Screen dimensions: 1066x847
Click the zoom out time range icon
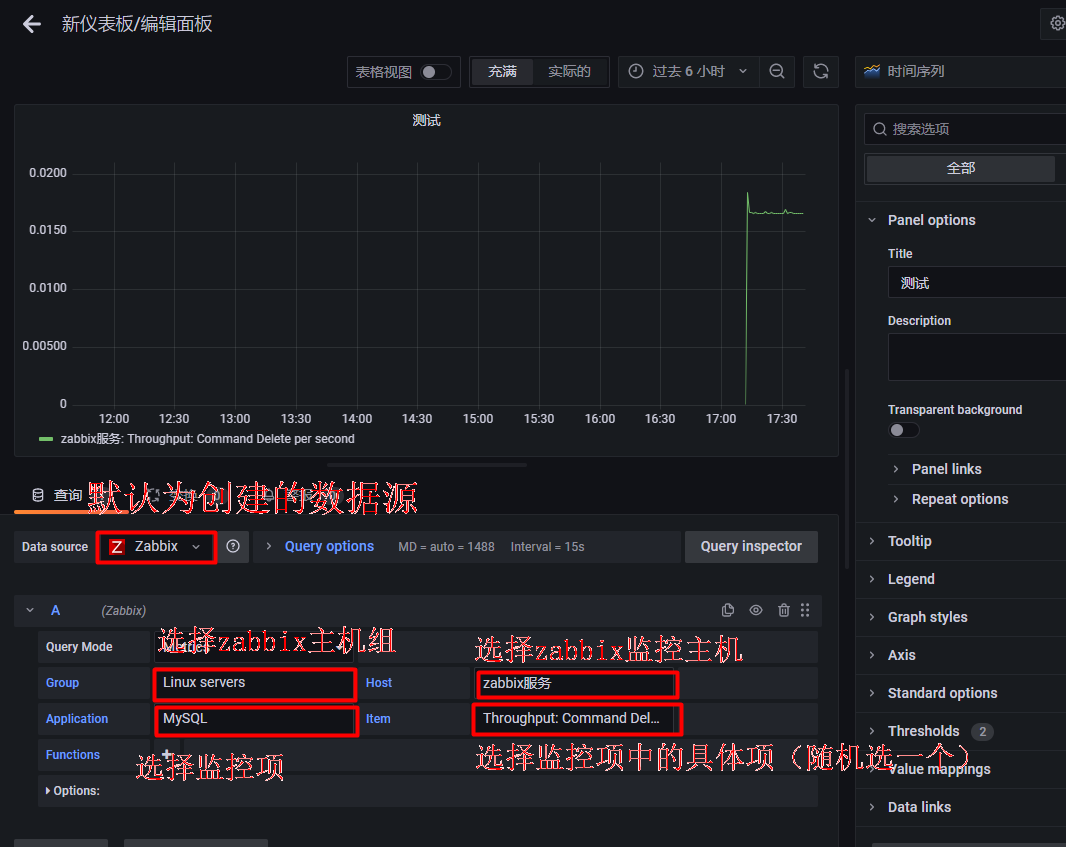[x=776, y=71]
